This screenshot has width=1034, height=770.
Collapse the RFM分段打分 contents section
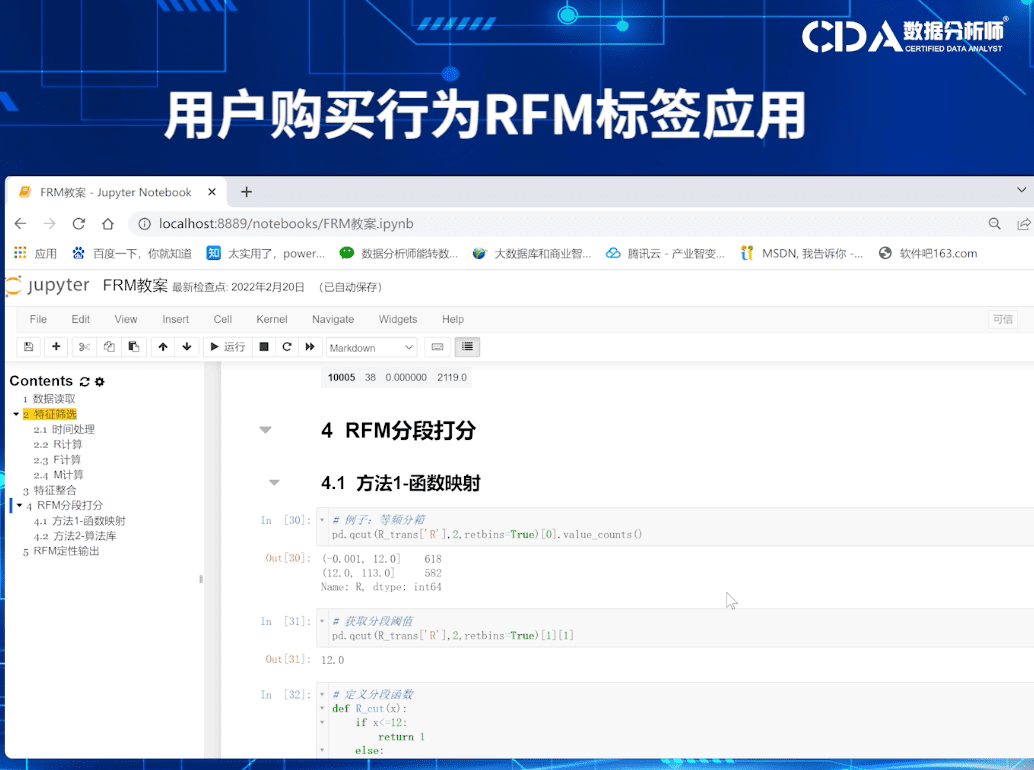point(19,506)
